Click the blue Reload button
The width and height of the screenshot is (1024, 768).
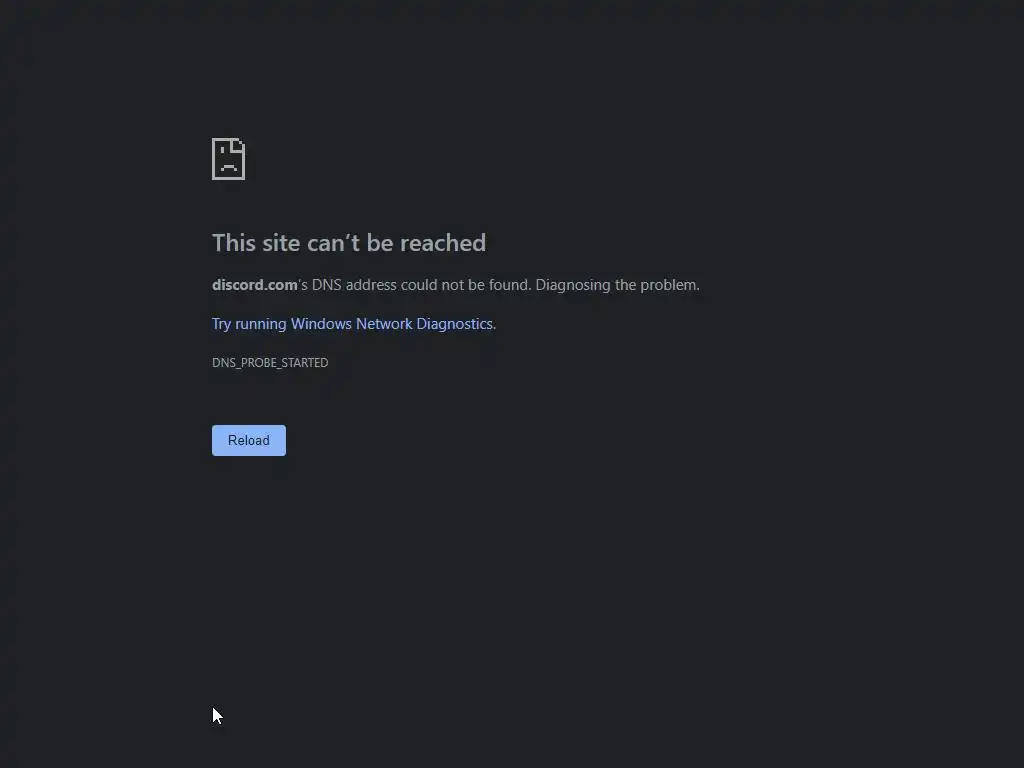249,440
